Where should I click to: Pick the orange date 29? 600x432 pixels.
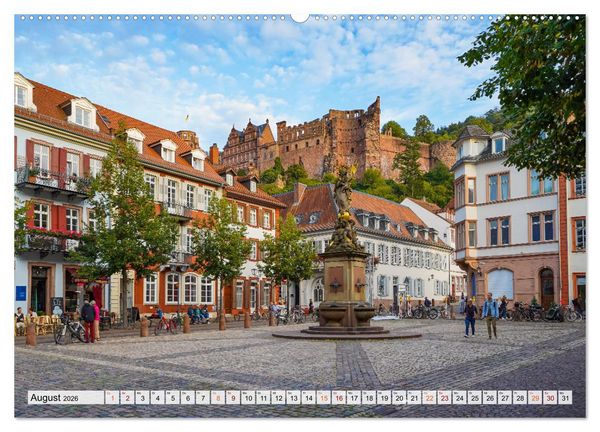(535, 398)
